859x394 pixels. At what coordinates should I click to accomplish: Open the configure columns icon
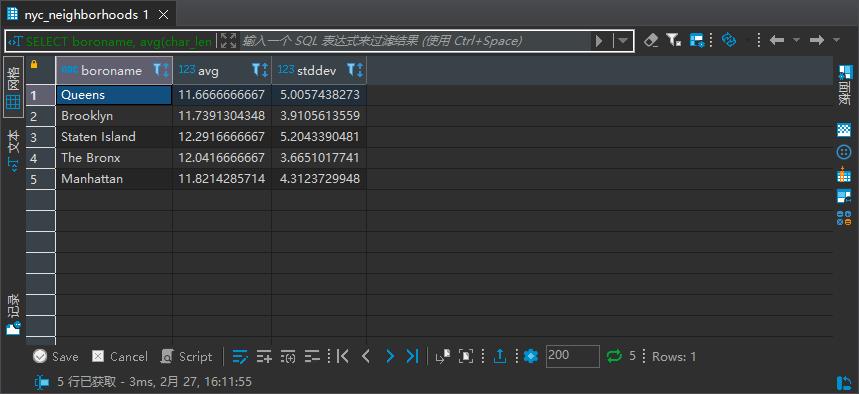pos(697,40)
